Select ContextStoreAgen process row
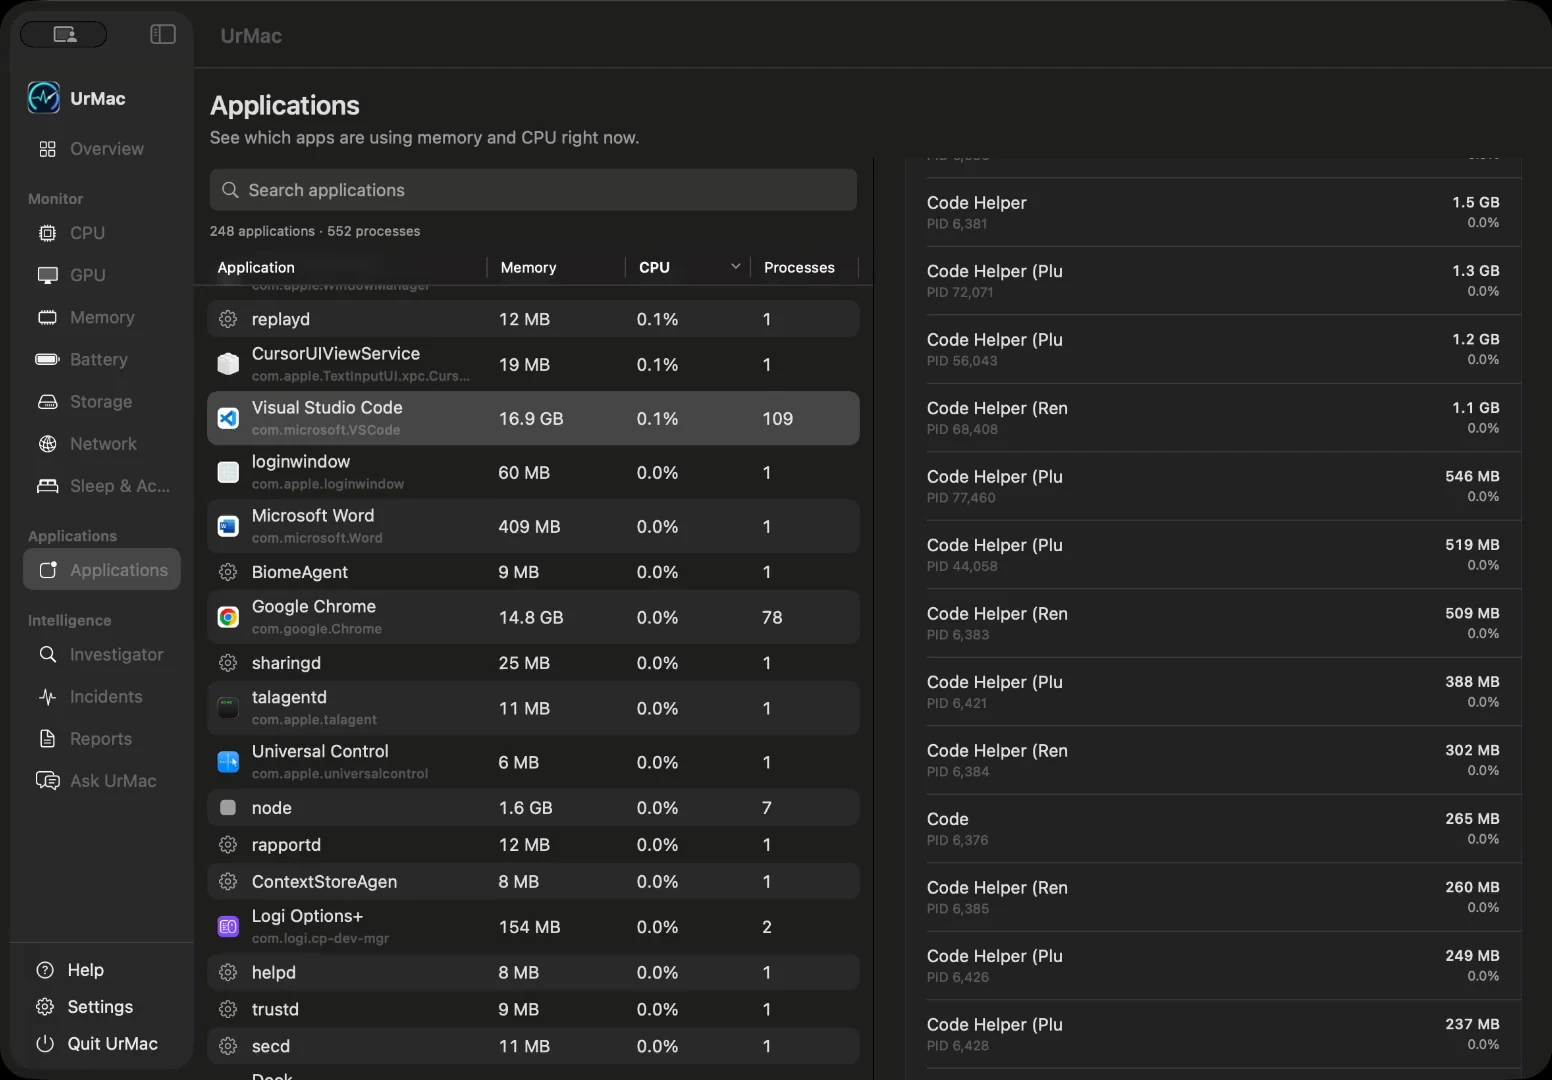Image resolution: width=1552 pixels, height=1080 pixels. (x=533, y=882)
